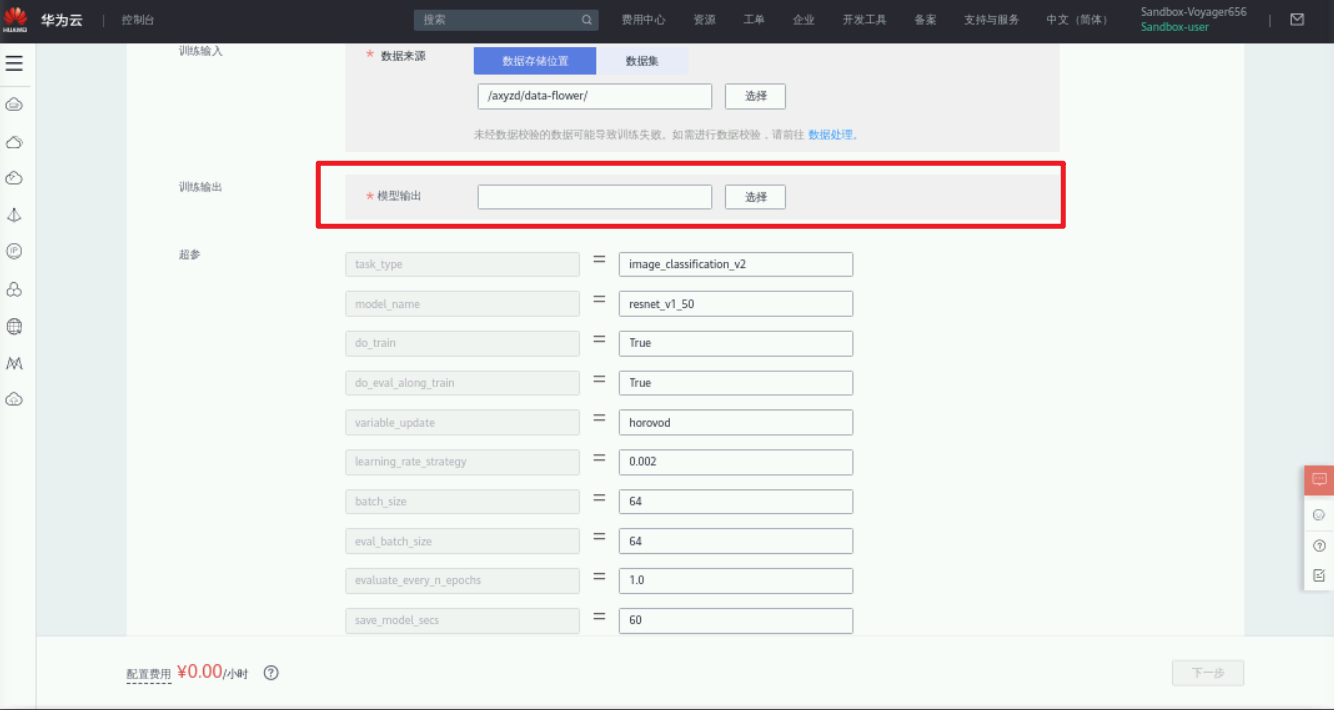Click the learning_rate_strategy parameter name box
The width and height of the screenshot is (1334, 710).
pyautogui.click(x=462, y=462)
